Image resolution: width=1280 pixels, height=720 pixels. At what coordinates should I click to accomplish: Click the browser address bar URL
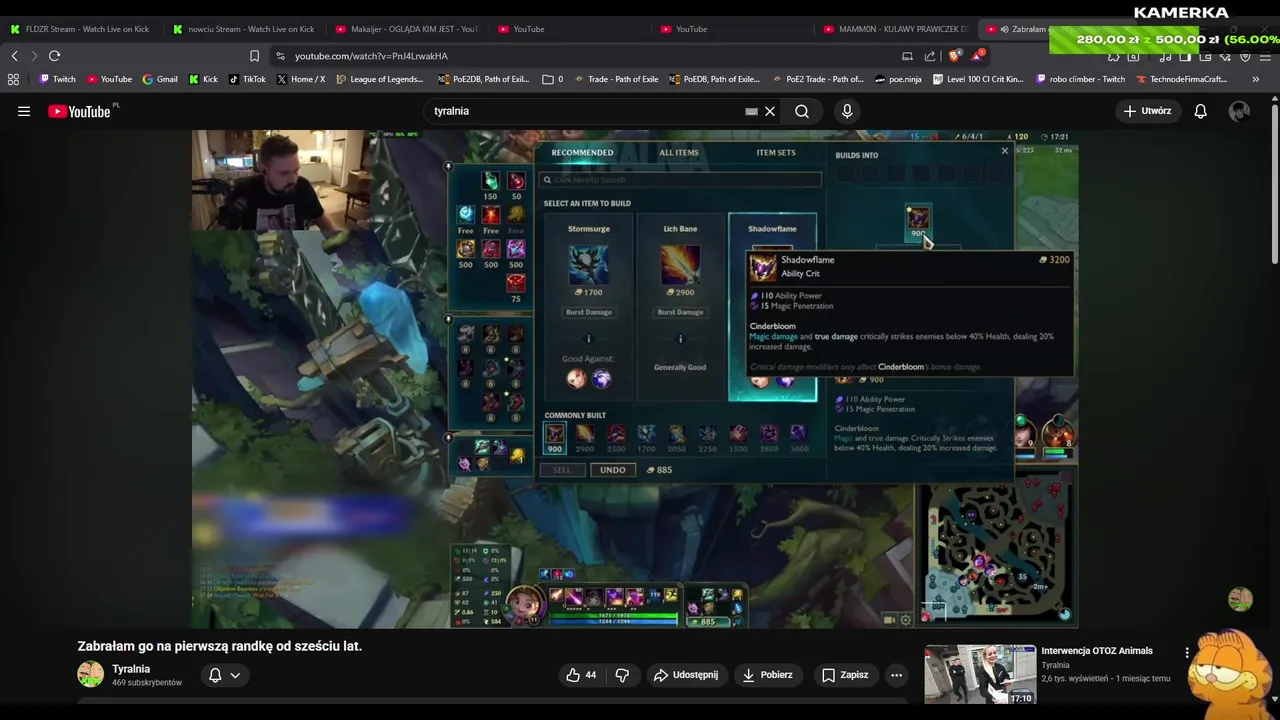(x=371, y=56)
